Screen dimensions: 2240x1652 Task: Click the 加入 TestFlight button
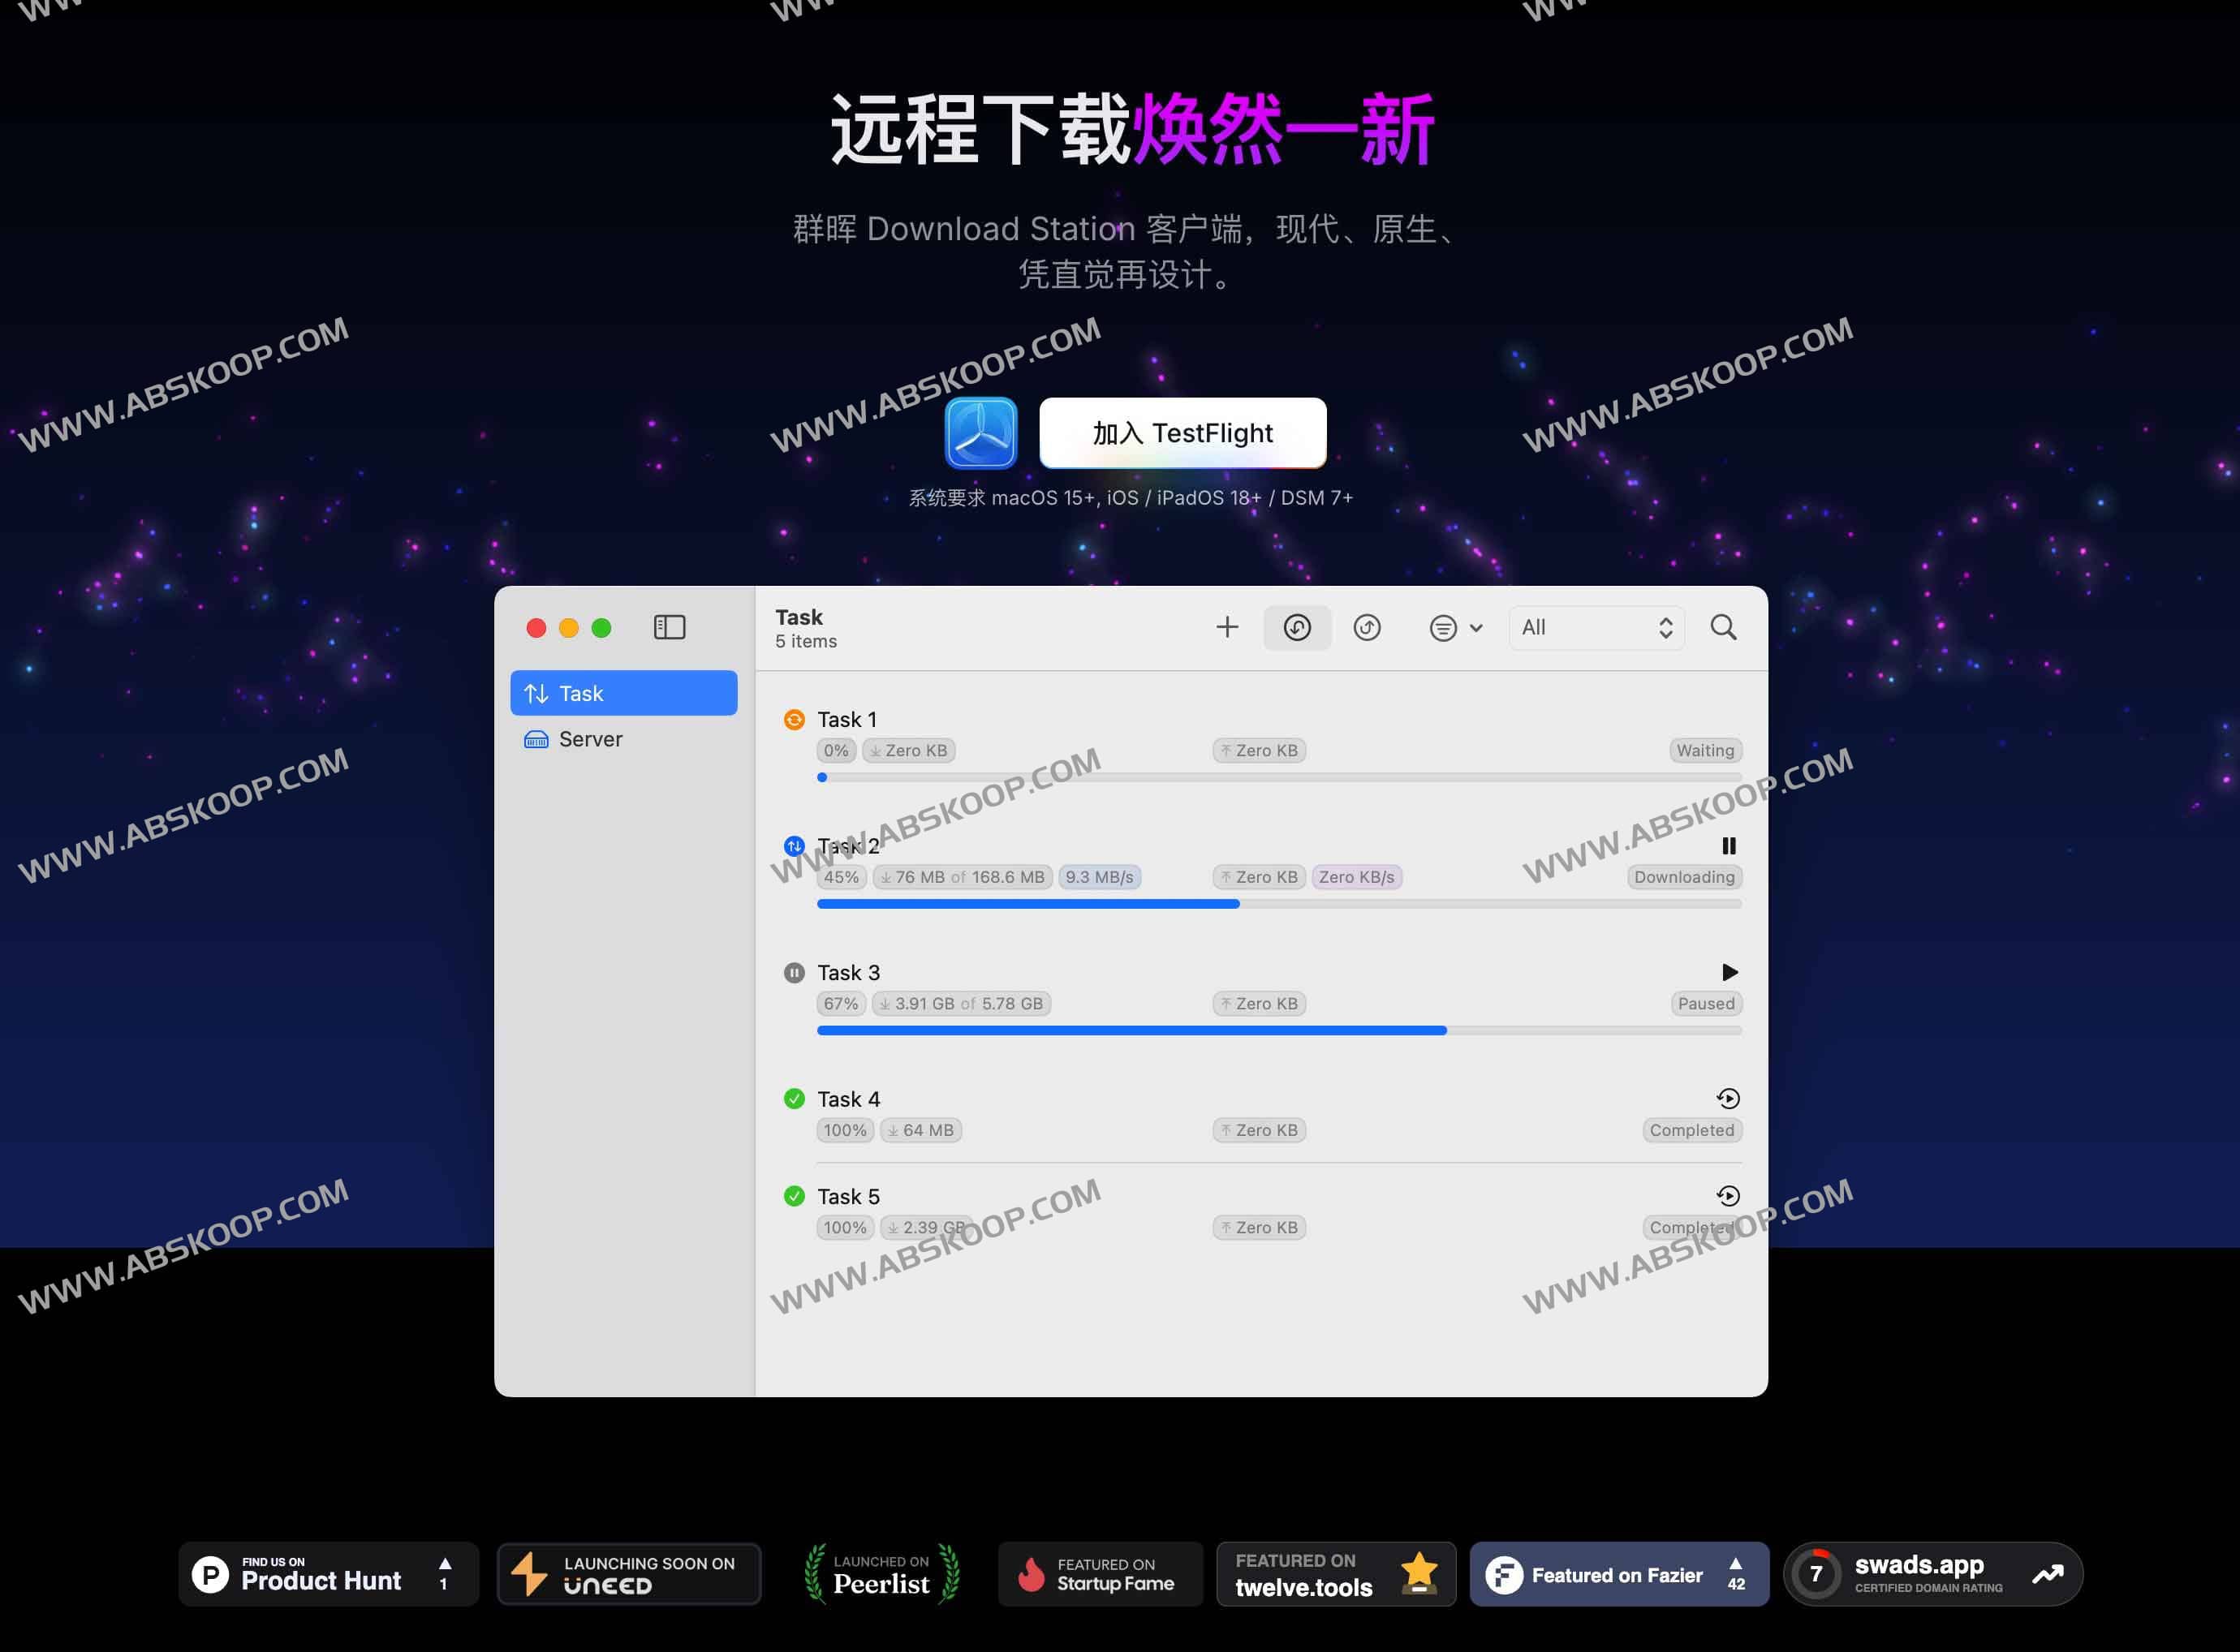pos(1182,433)
